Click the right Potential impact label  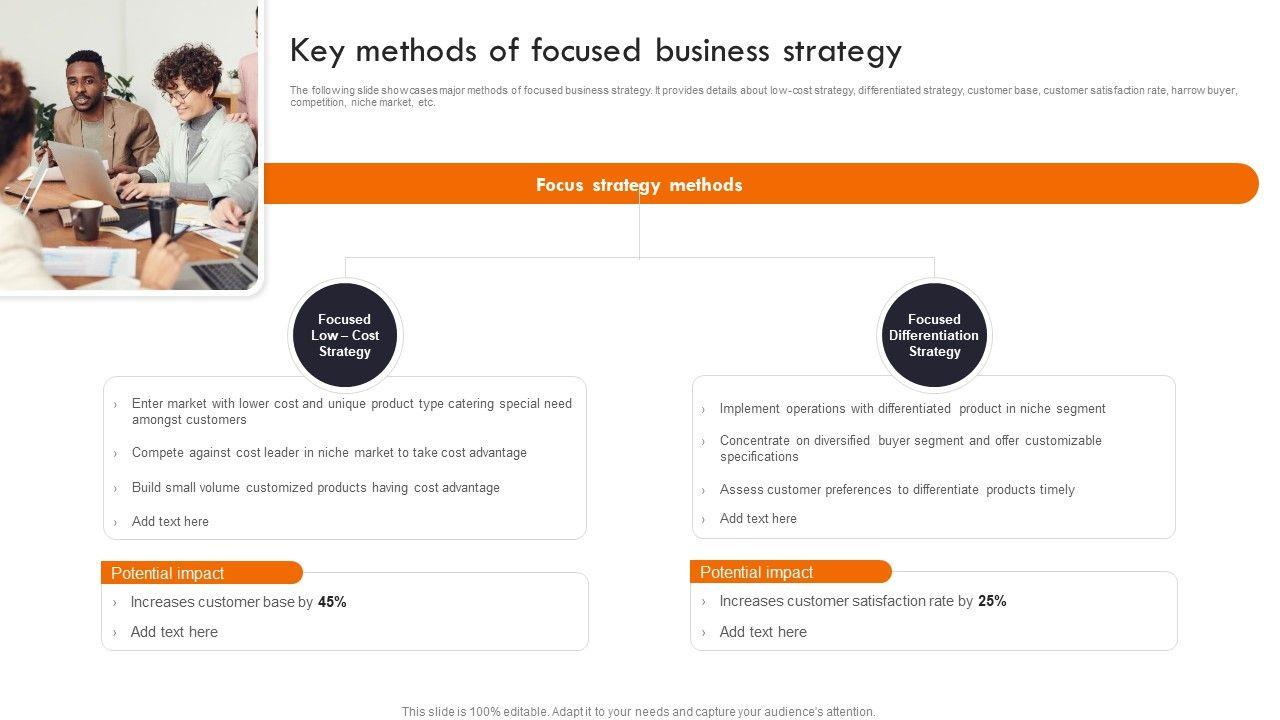point(757,572)
